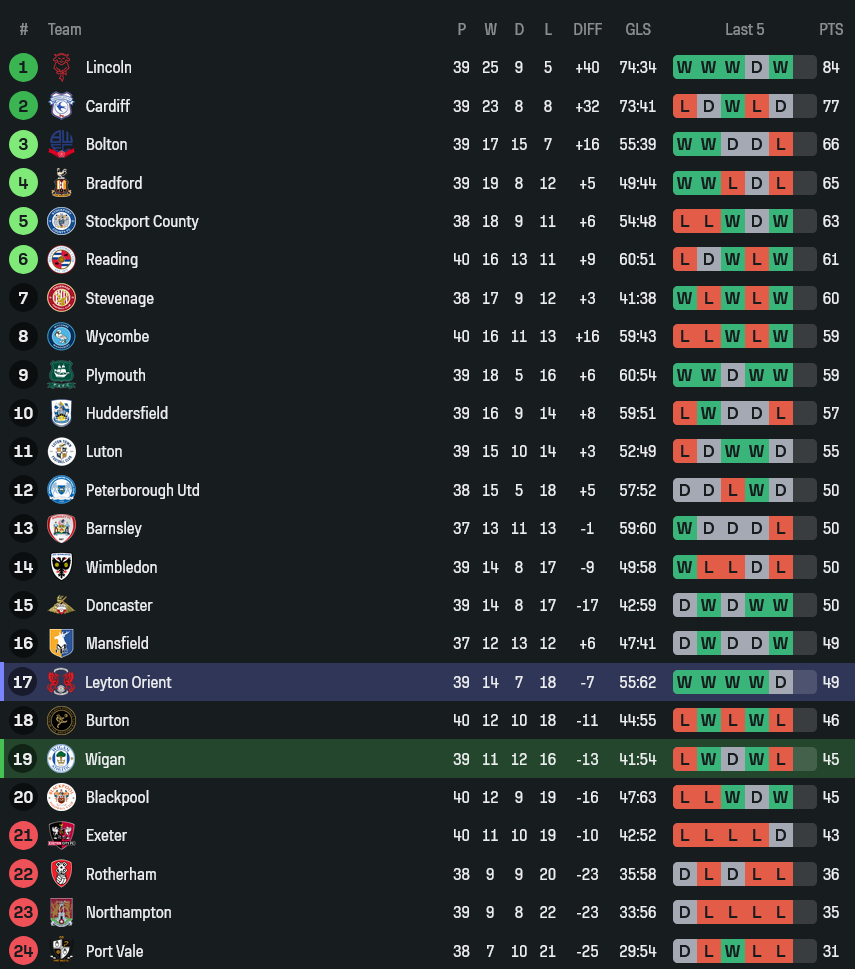Click the draw badge in Exeter's Last 5
This screenshot has height=969, width=855.
coord(781,835)
